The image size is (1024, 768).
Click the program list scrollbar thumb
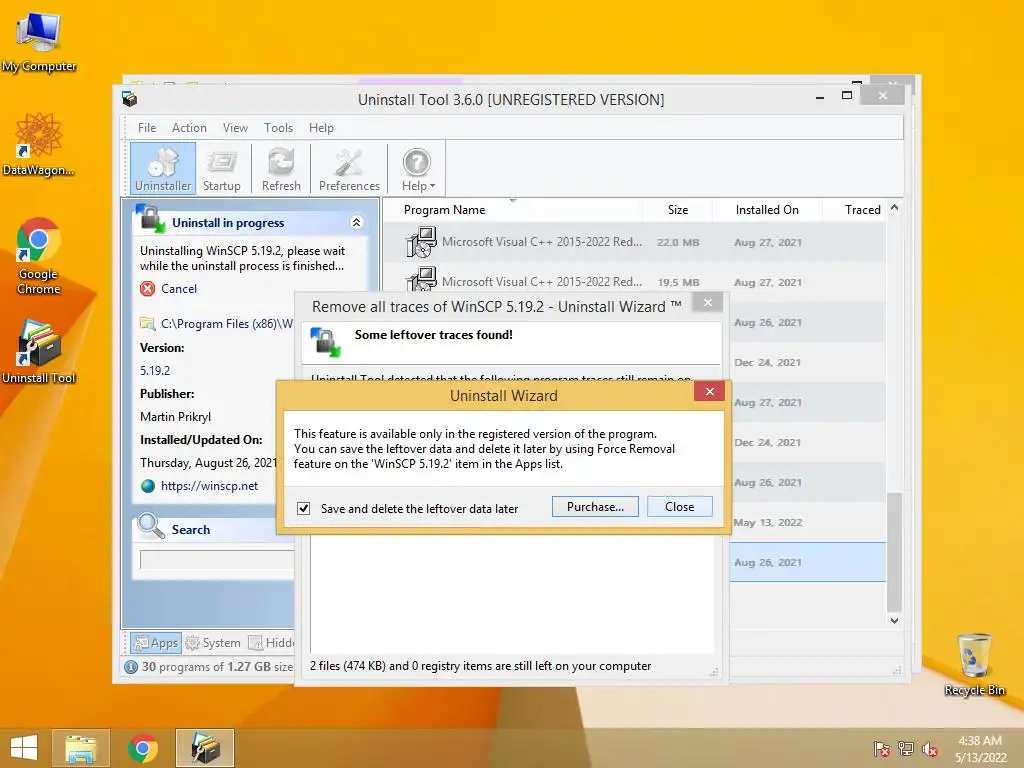(x=894, y=552)
